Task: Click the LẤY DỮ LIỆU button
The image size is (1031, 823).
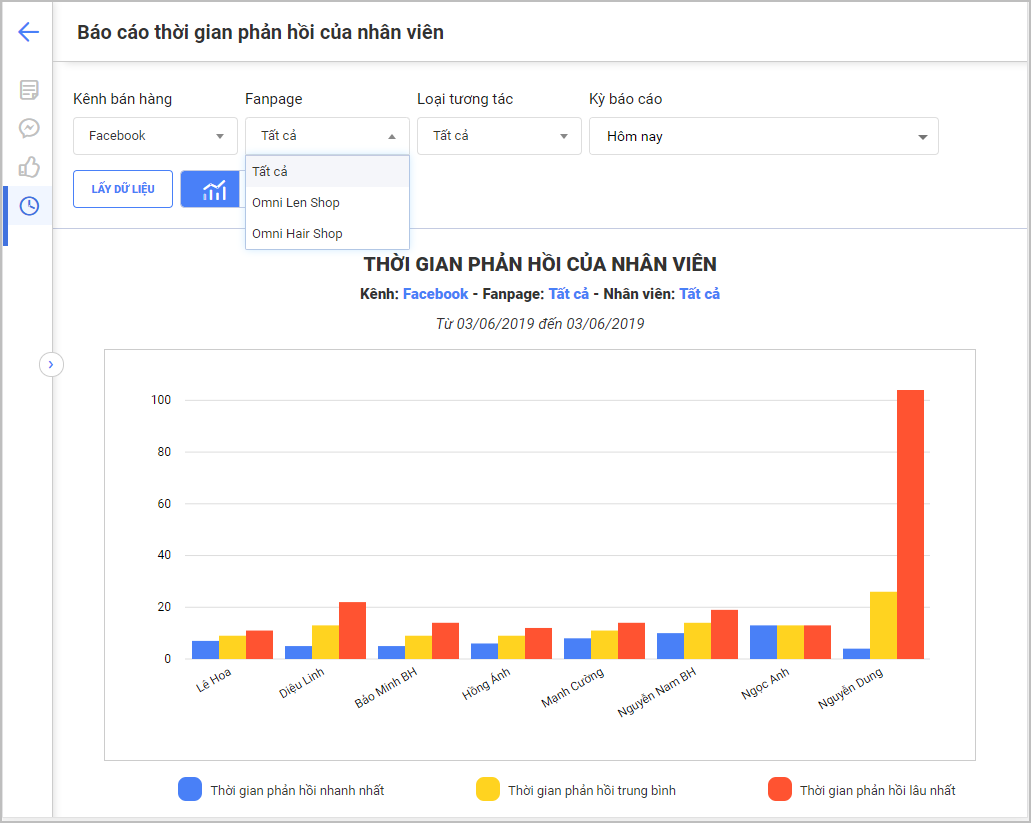Action: pyautogui.click(x=123, y=189)
